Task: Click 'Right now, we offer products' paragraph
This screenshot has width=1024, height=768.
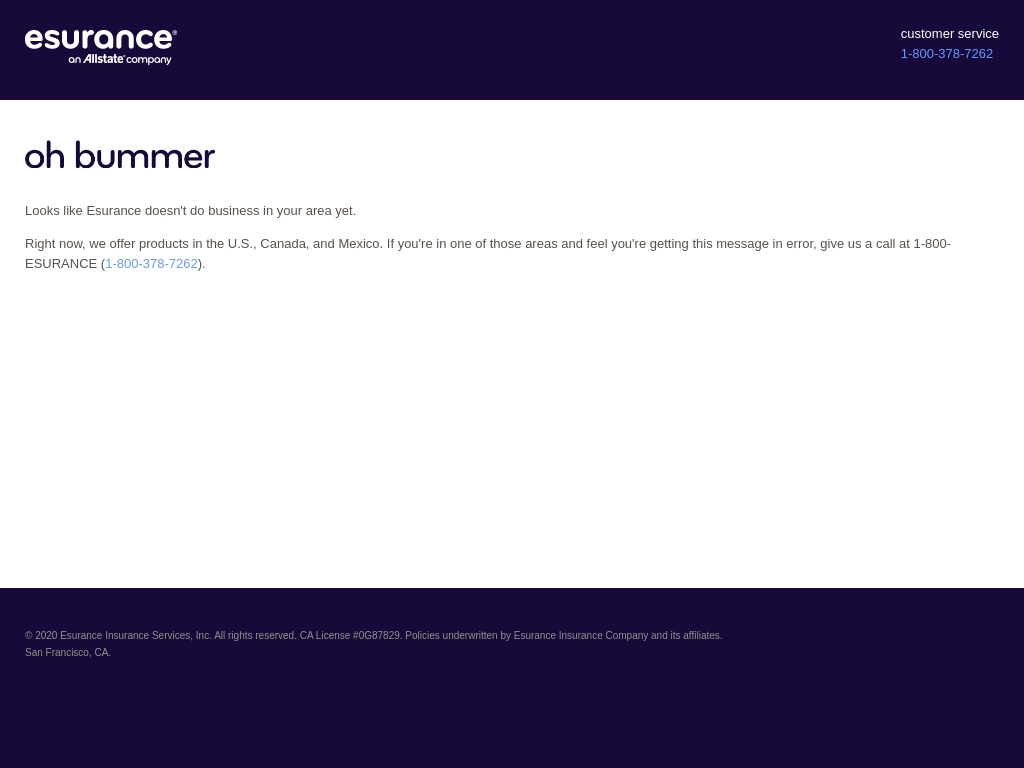Action: 488,253
